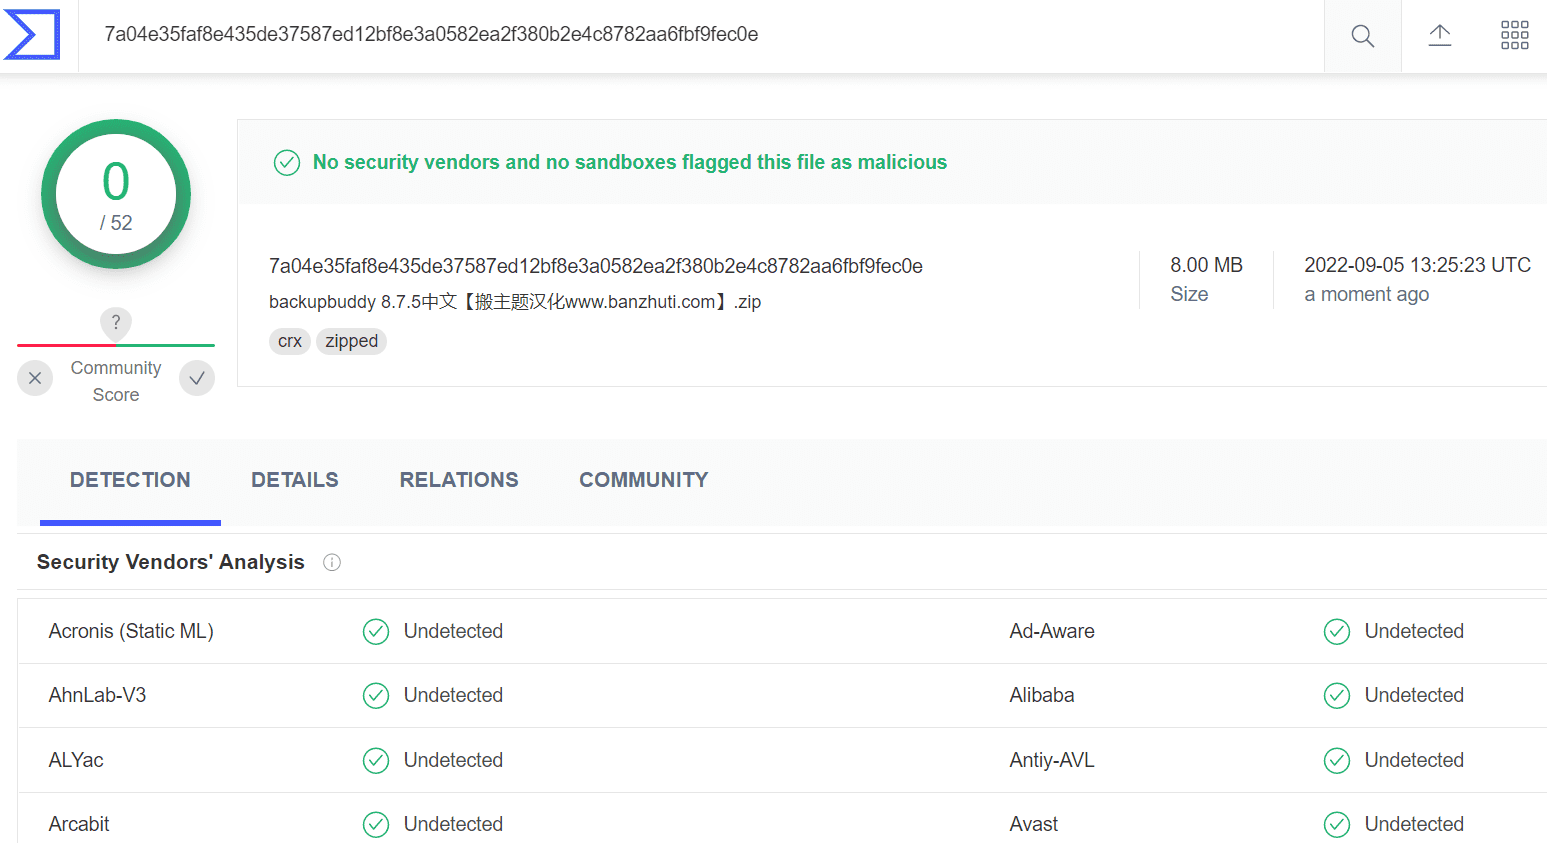Open the apps grid menu icon

tap(1514, 35)
